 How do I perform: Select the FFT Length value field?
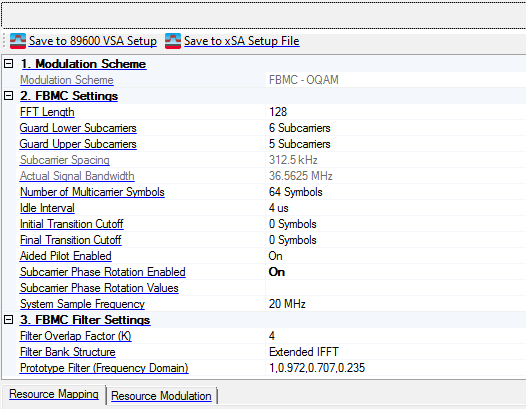(396, 112)
